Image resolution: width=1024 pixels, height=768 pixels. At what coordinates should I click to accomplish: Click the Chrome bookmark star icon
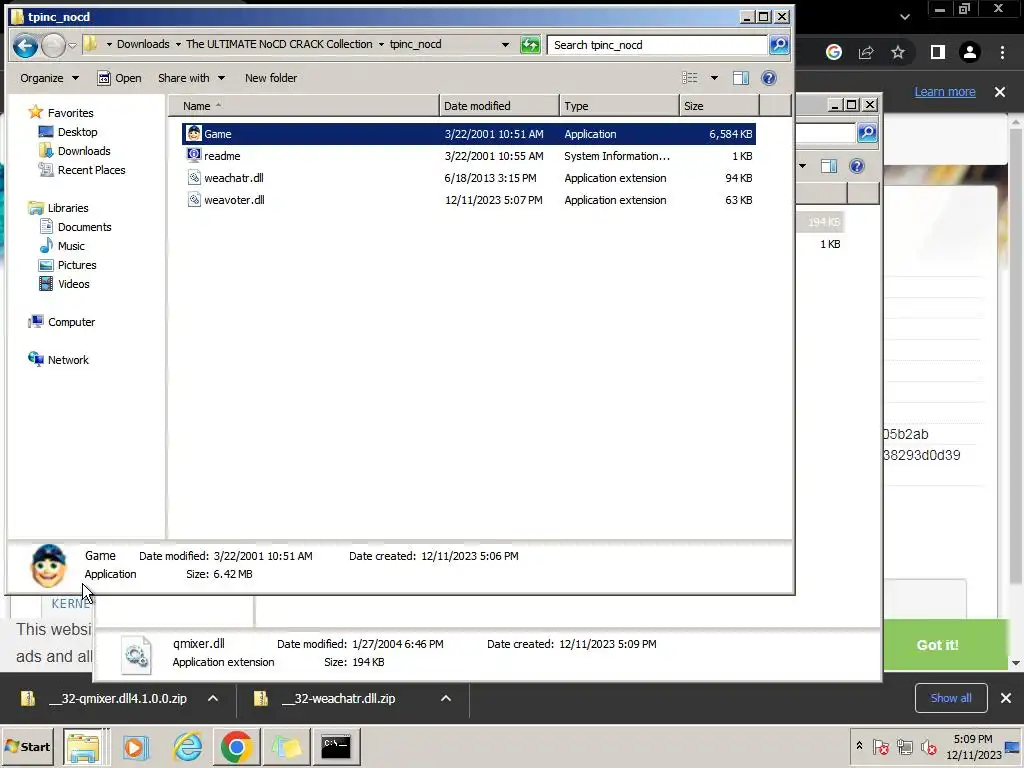click(x=898, y=52)
